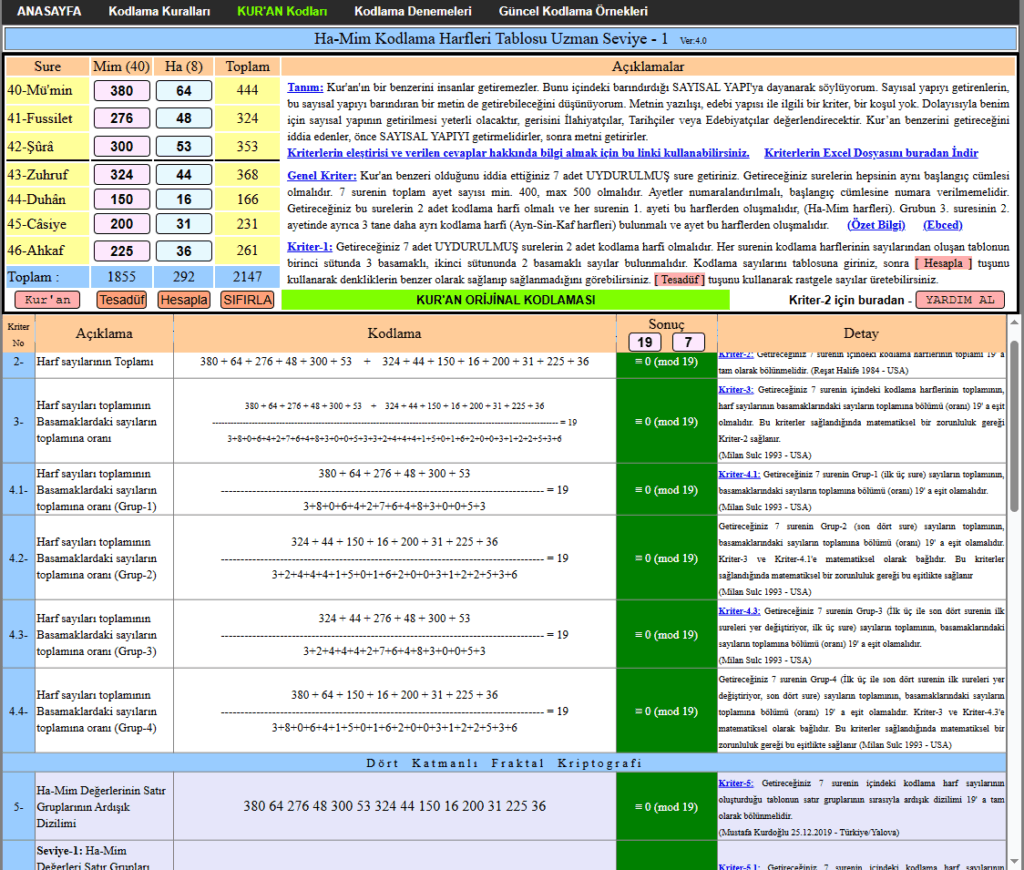Click the [ Hesapla ] text link in explanation
1024x870 pixels.
tap(943, 263)
